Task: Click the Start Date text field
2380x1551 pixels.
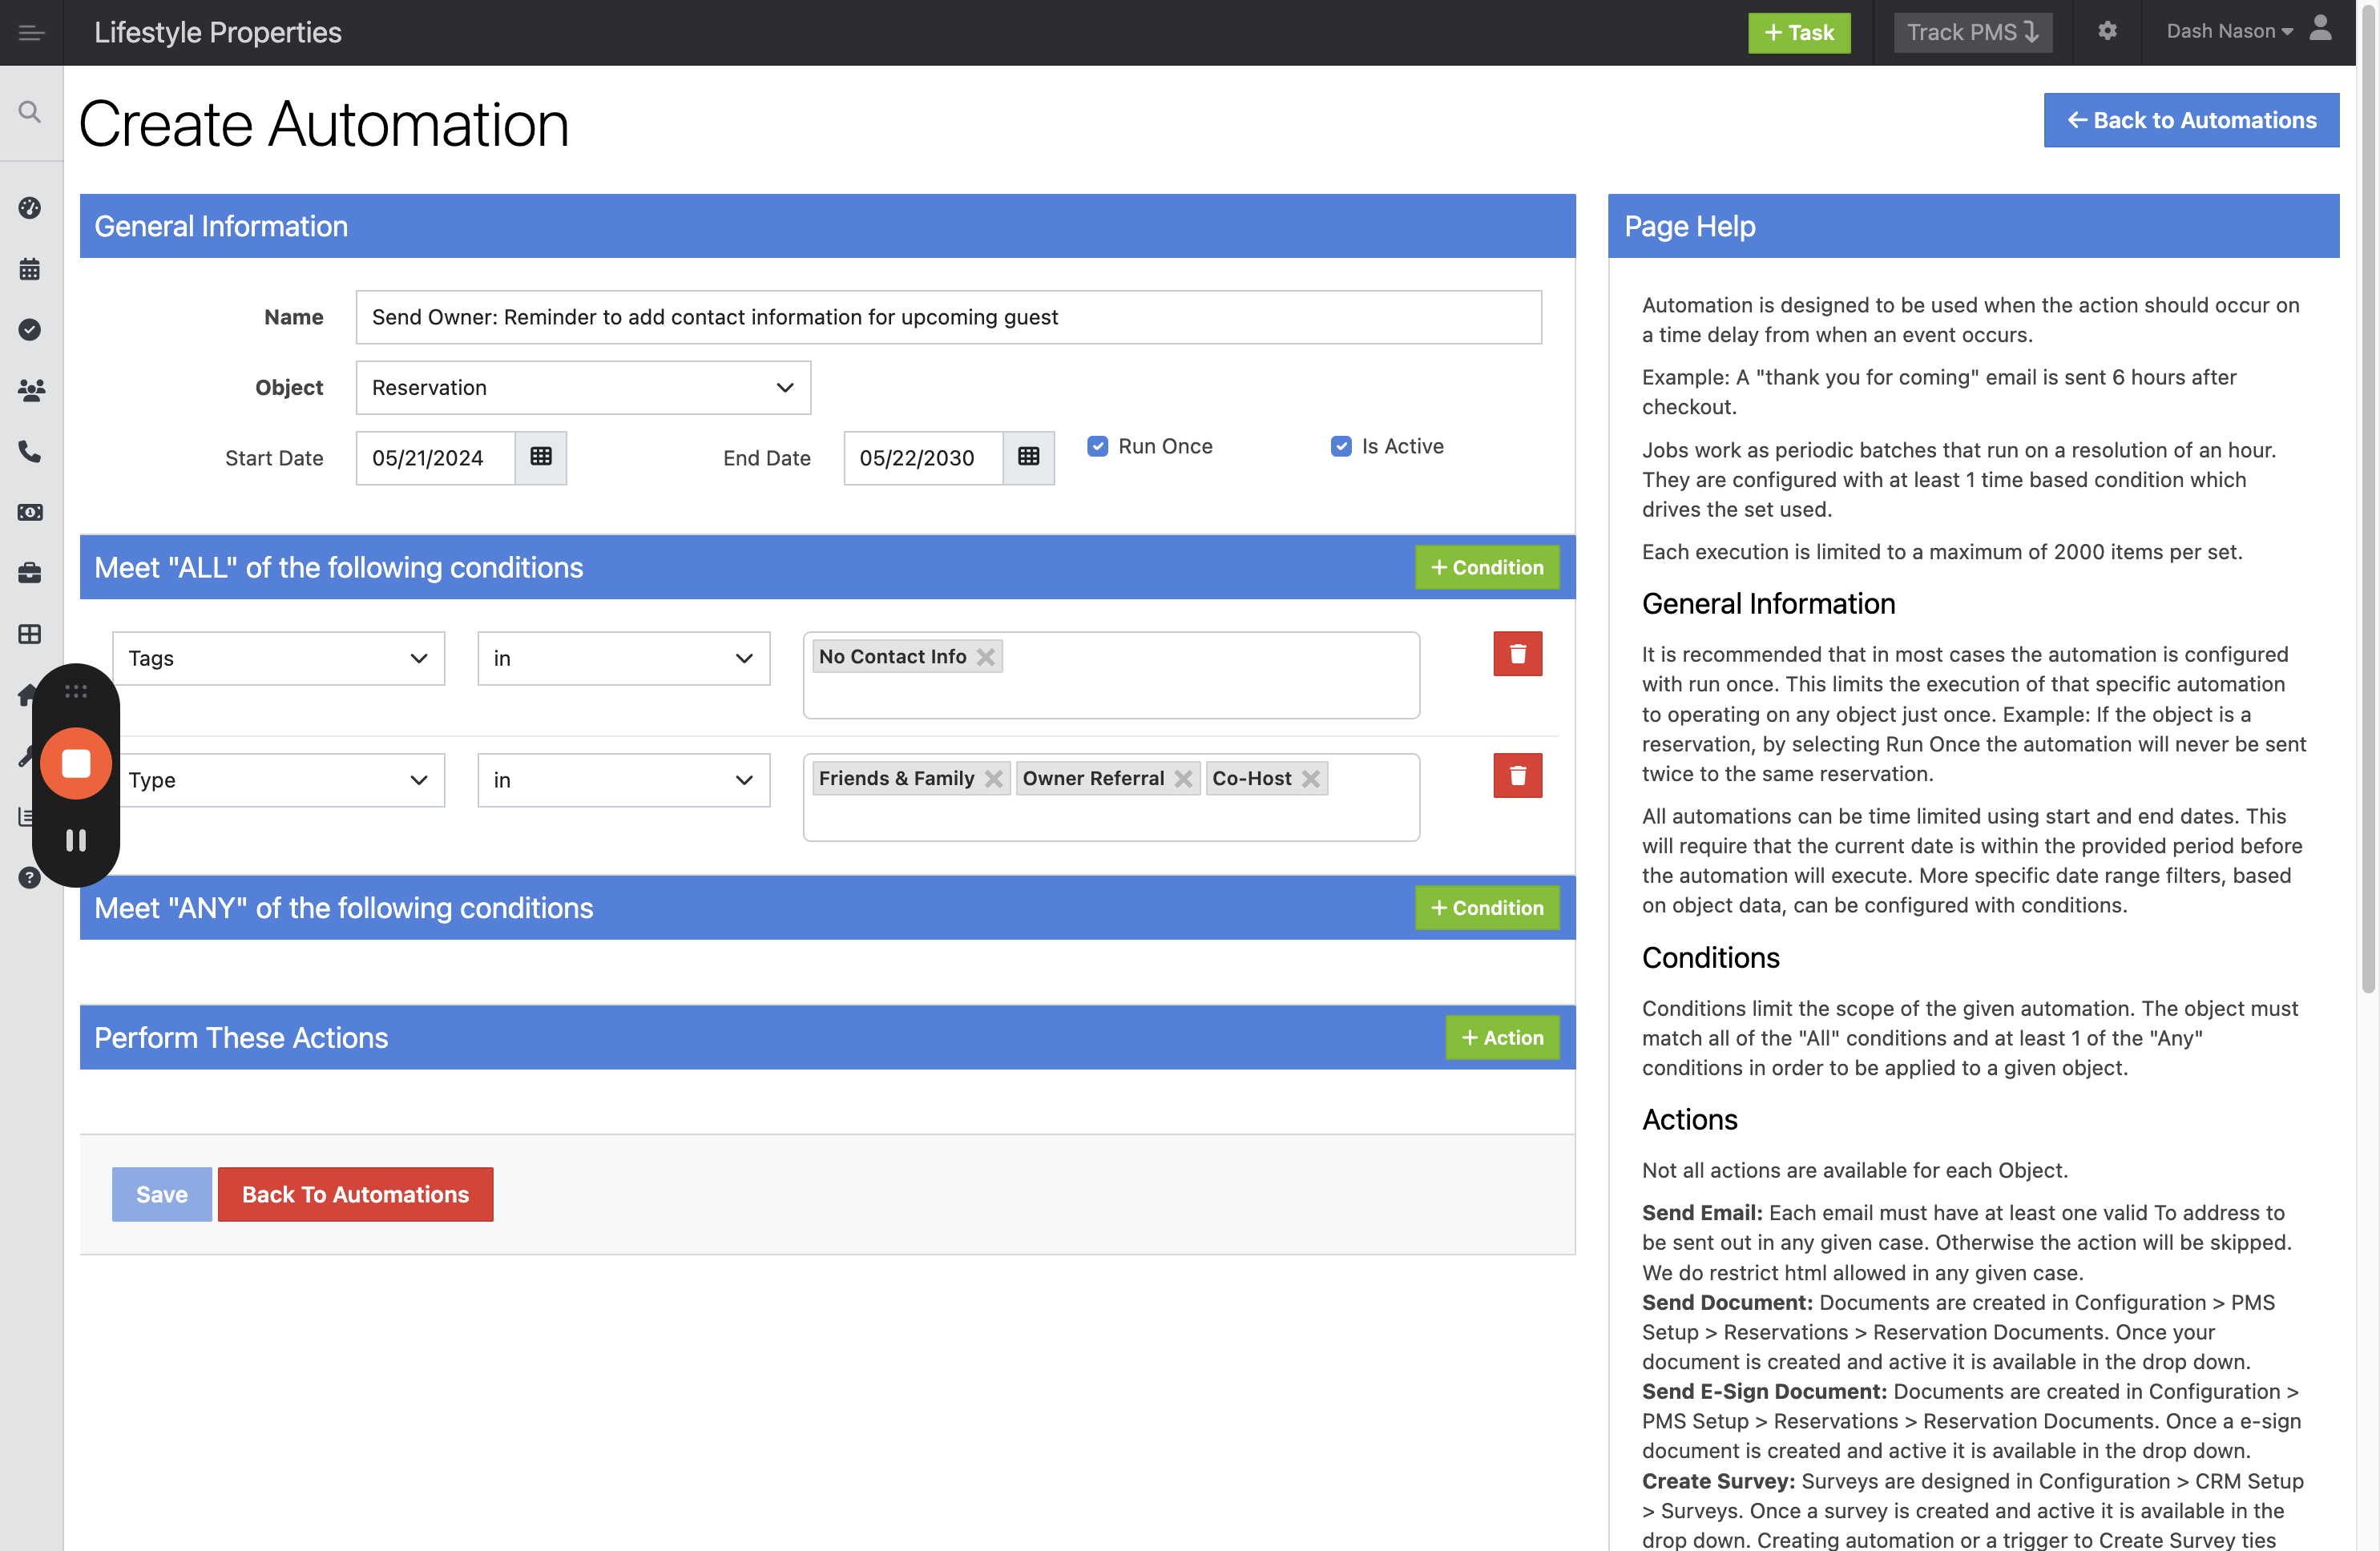Action: tap(435, 458)
